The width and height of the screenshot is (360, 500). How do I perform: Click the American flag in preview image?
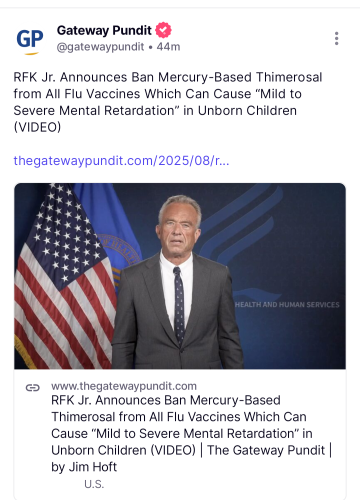(63, 277)
